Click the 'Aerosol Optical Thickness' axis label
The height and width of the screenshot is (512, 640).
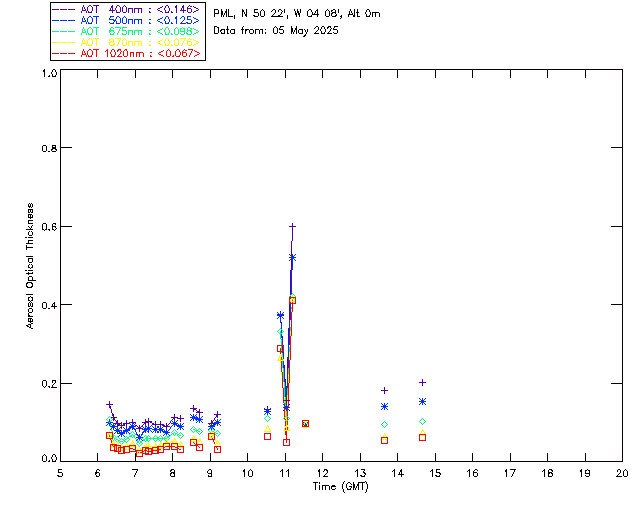click(x=30, y=266)
